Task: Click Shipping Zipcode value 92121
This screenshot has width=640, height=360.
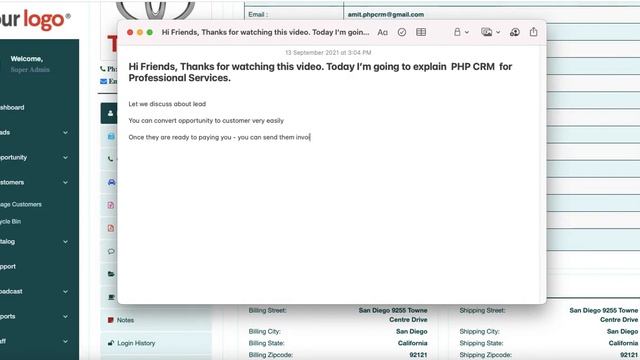Action: (x=629, y=355)
